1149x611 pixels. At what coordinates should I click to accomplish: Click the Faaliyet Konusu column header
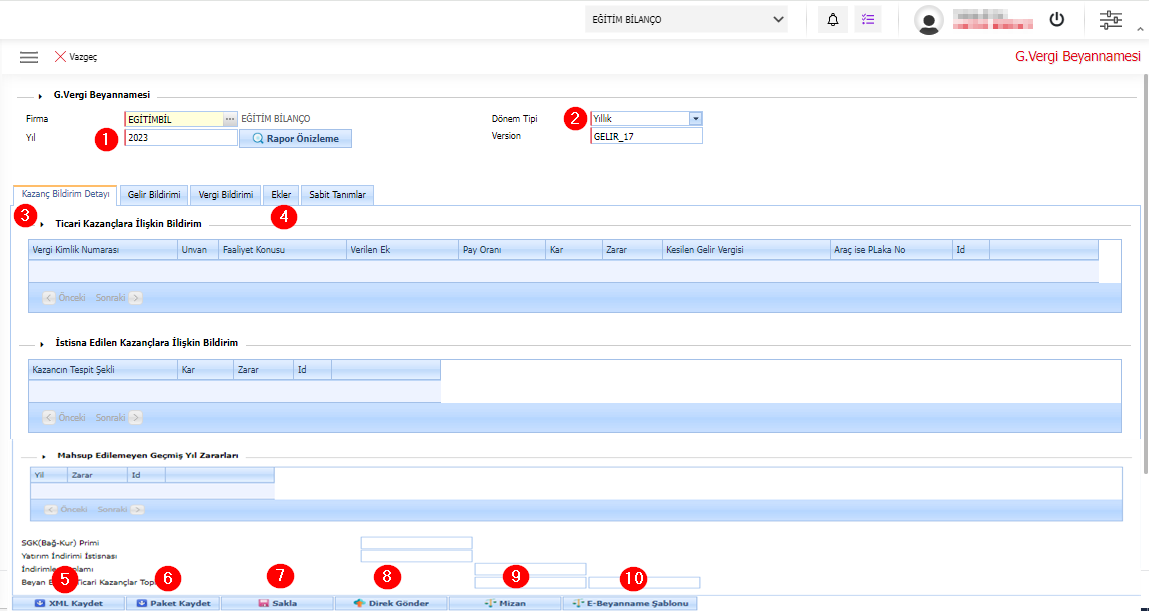click(282, 250)
